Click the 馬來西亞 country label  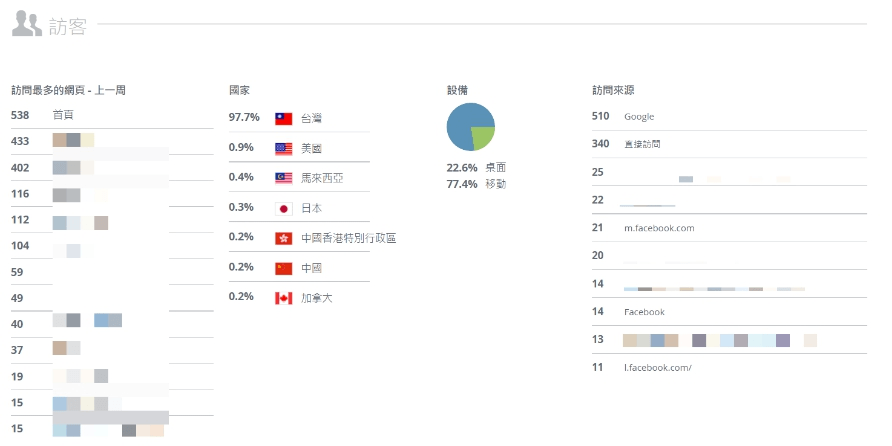tap(322, 178)
